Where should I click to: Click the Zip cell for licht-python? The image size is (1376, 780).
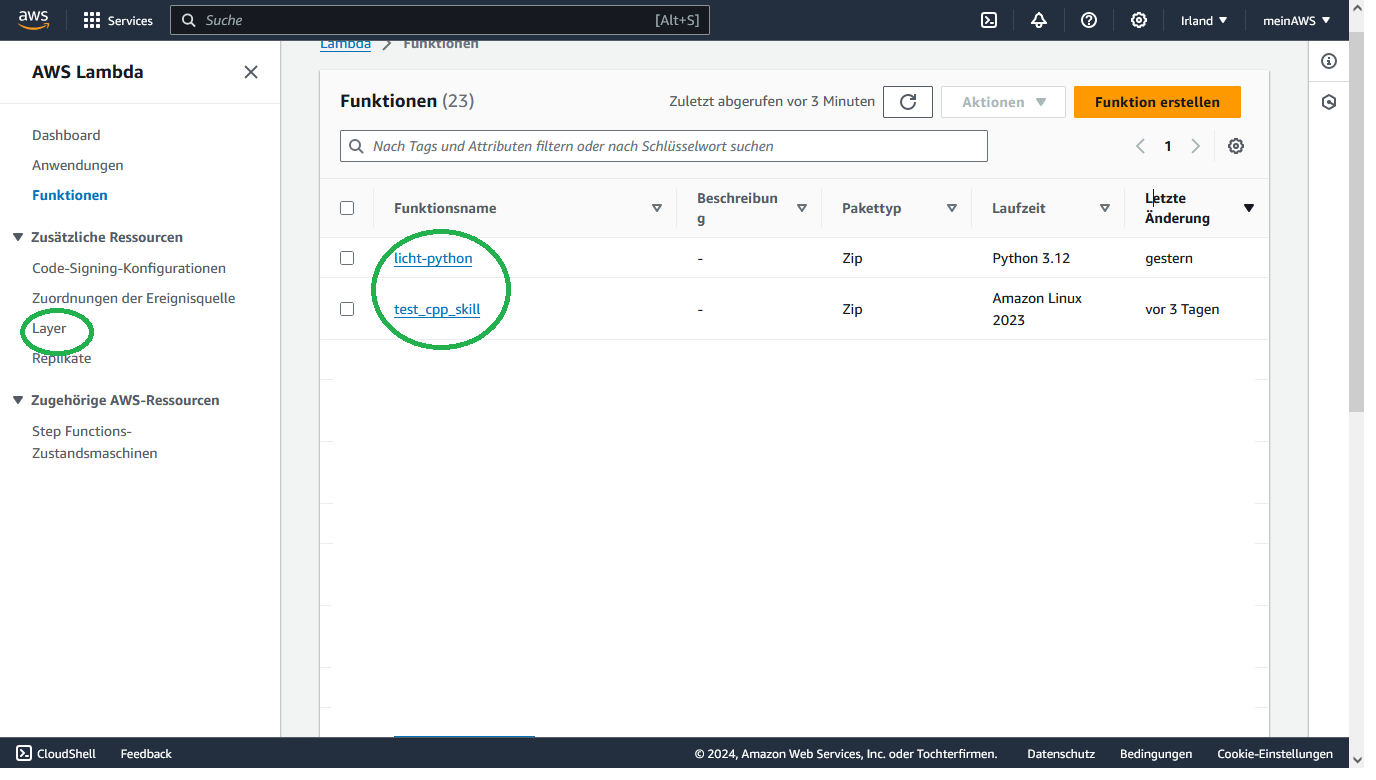pyautogui.click(x=852, y=258)
